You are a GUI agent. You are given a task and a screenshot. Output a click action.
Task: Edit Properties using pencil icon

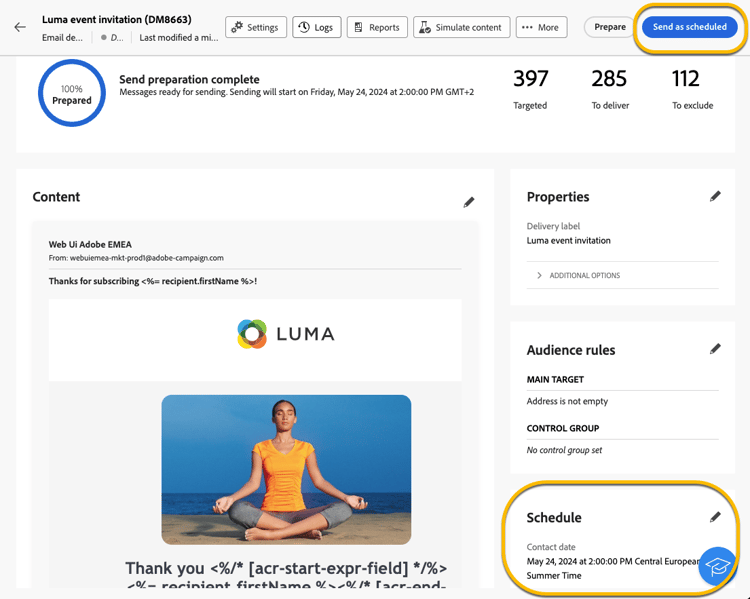pos(715,196)
